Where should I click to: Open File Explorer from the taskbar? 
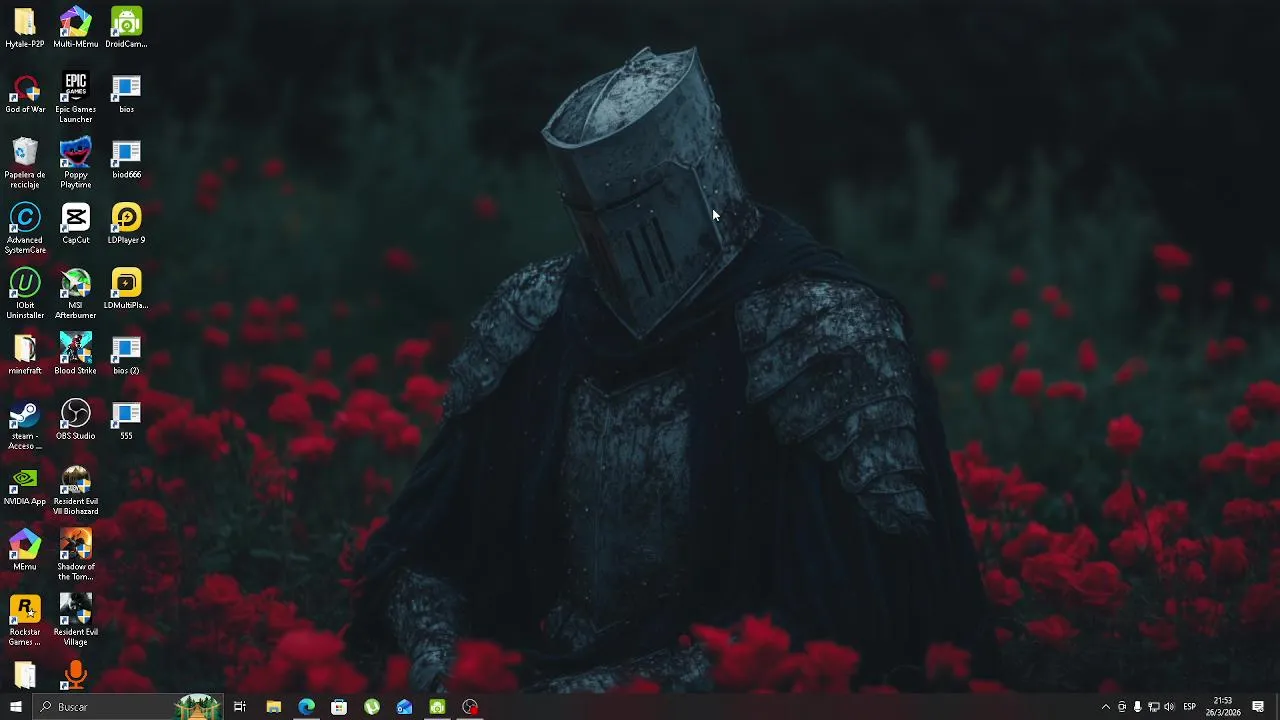273,707
